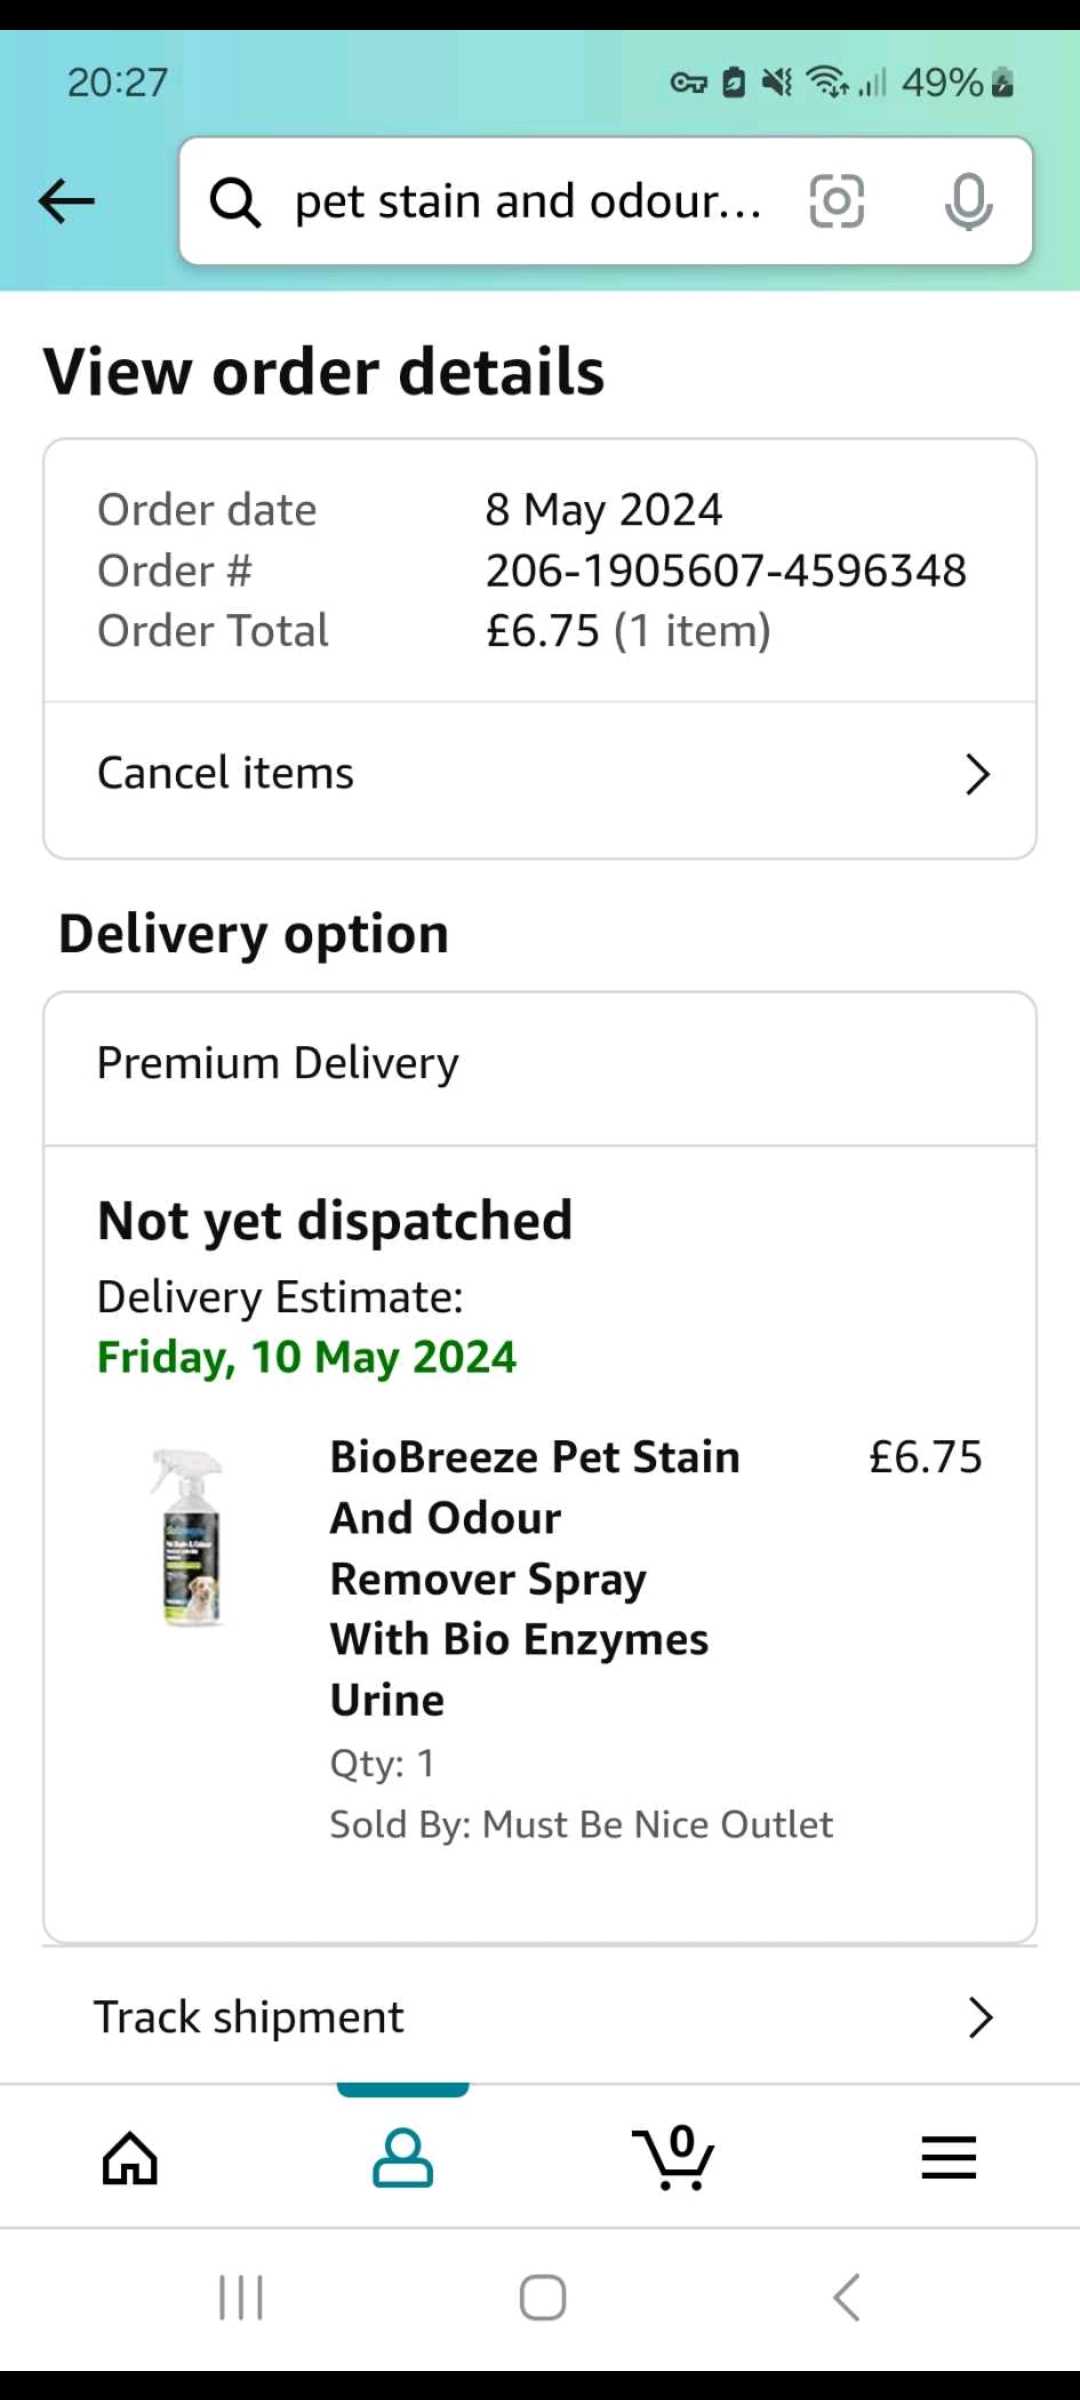The height and width of the screenshot is (2400, 1080).
Task: Tap the Android back navigation chevron
Action: coord(846,2297)
